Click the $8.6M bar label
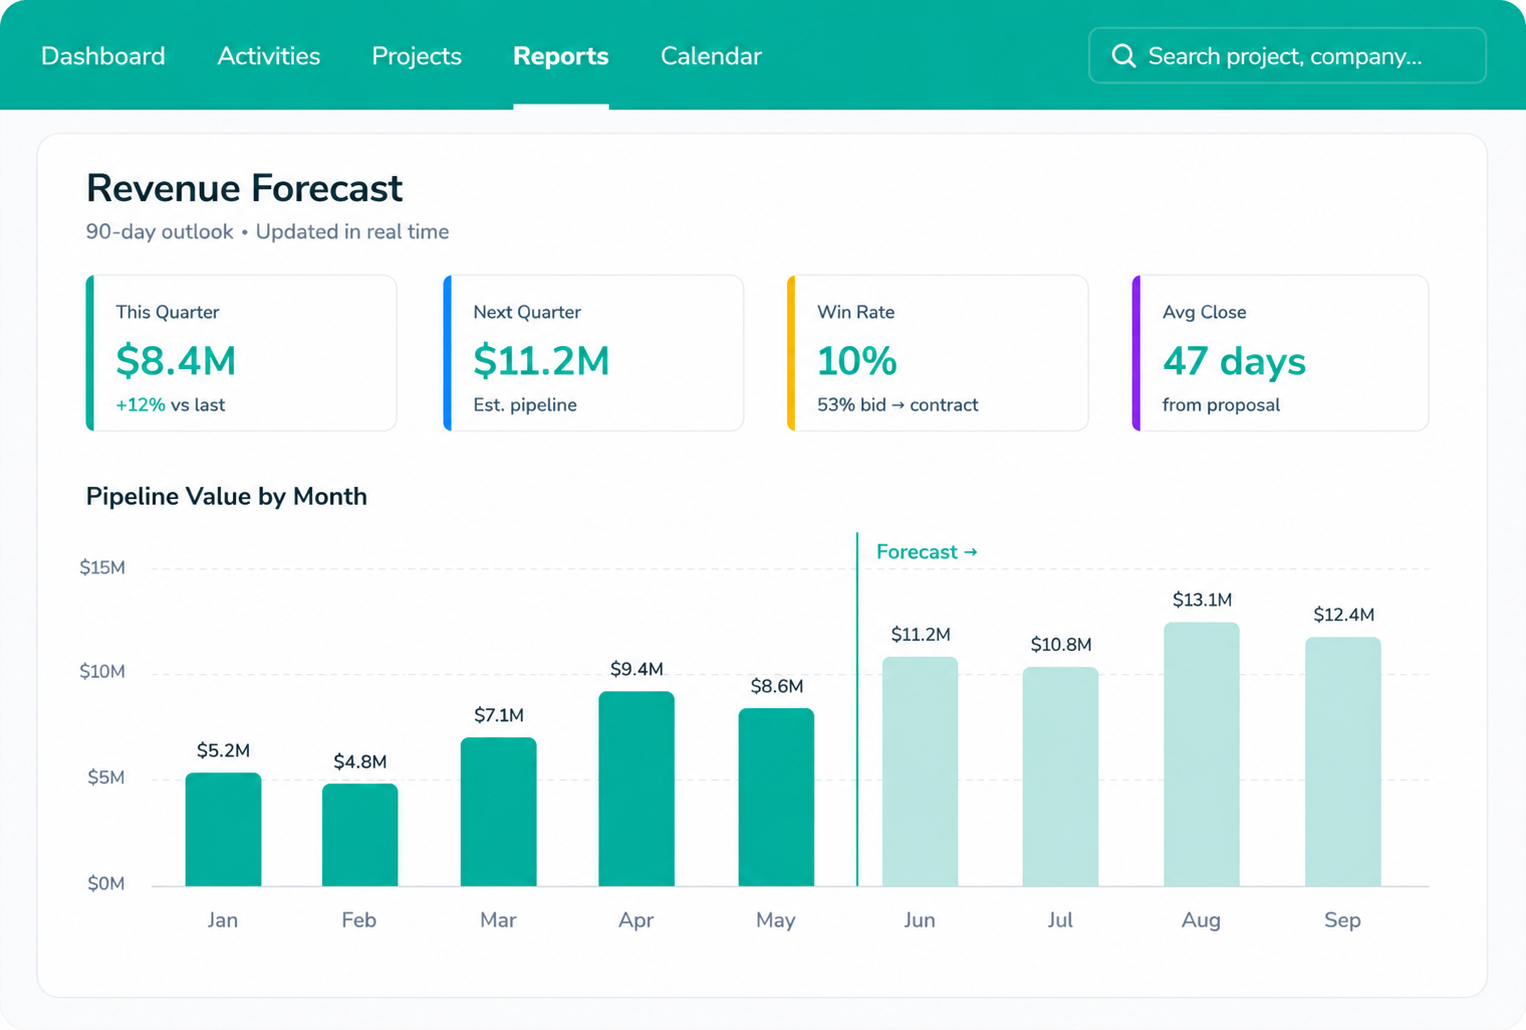 776,686
